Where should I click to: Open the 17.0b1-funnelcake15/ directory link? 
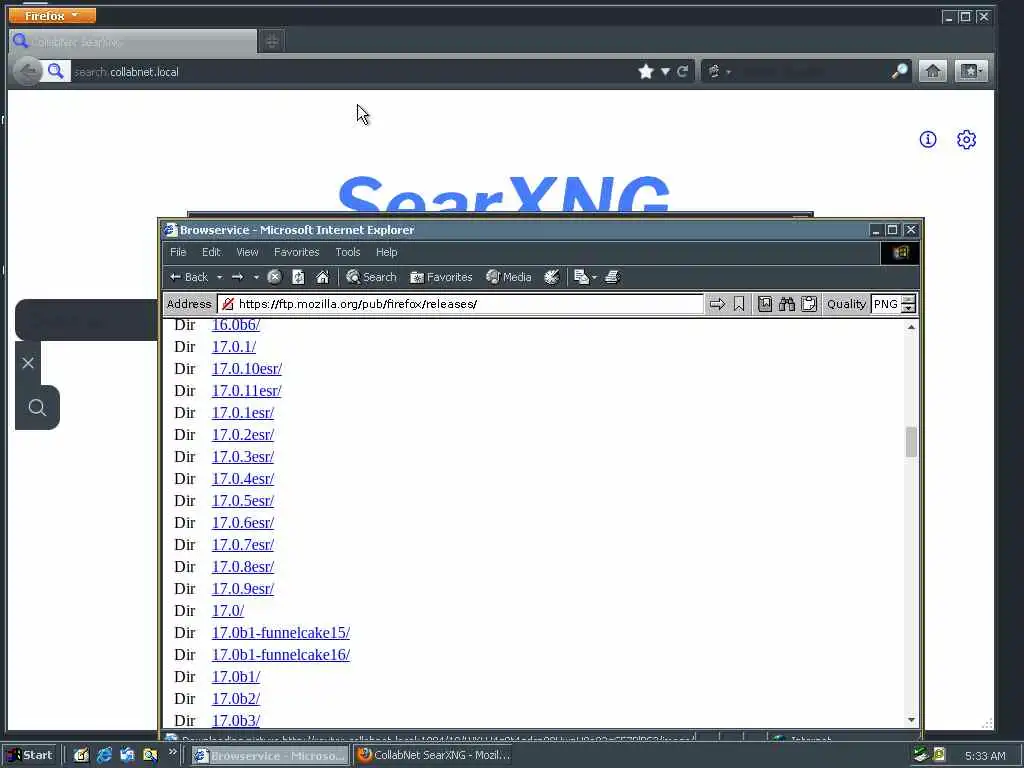pyautogui.click(x=281, y=633)
